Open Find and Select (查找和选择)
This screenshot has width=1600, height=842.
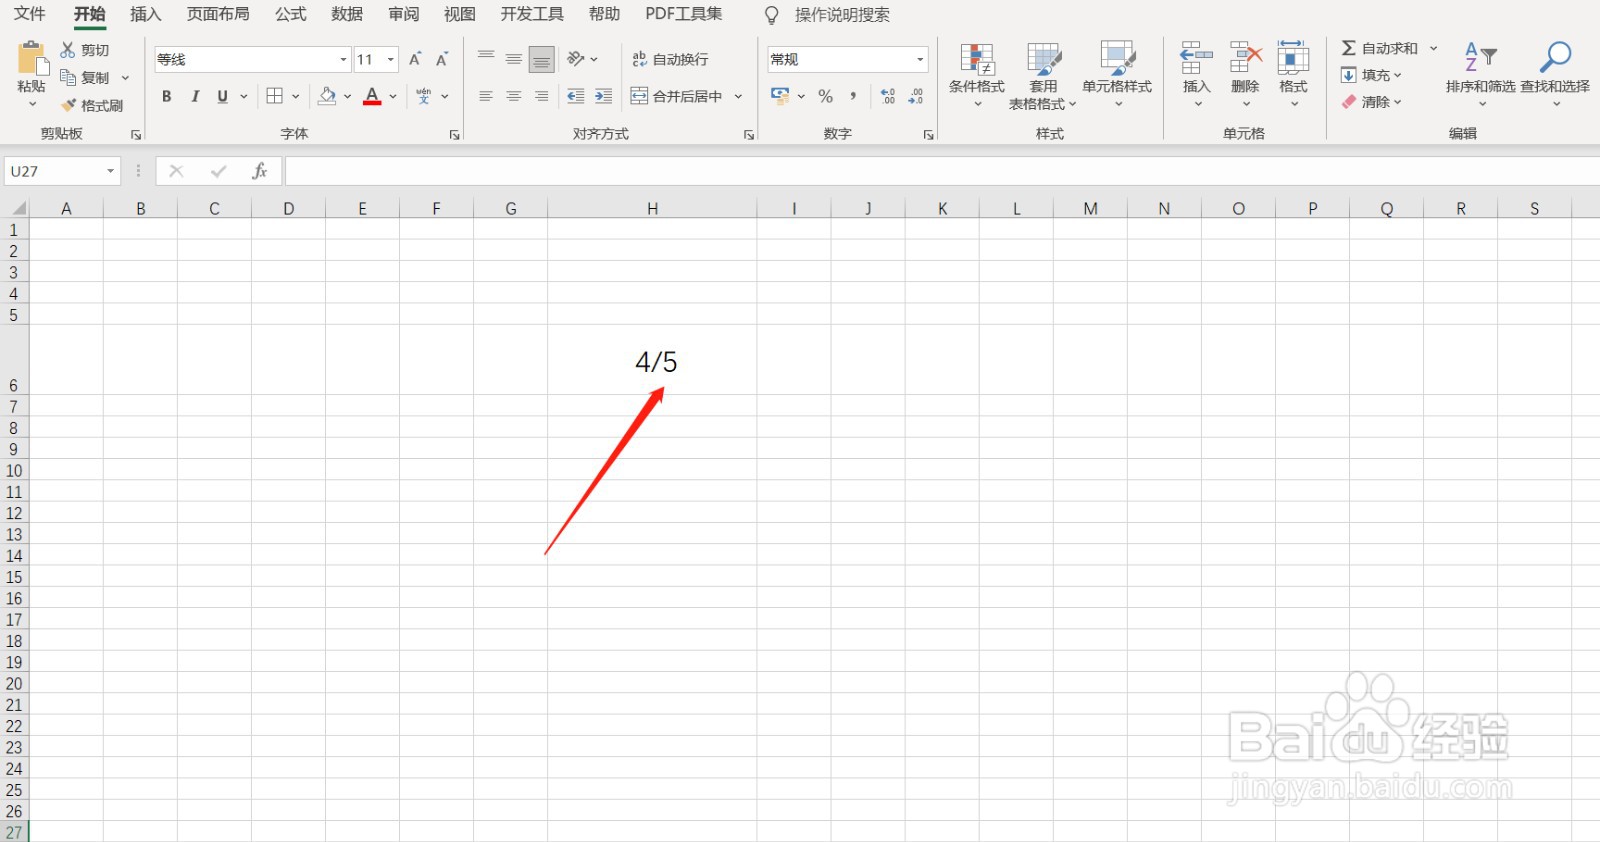click(1555, 75)
